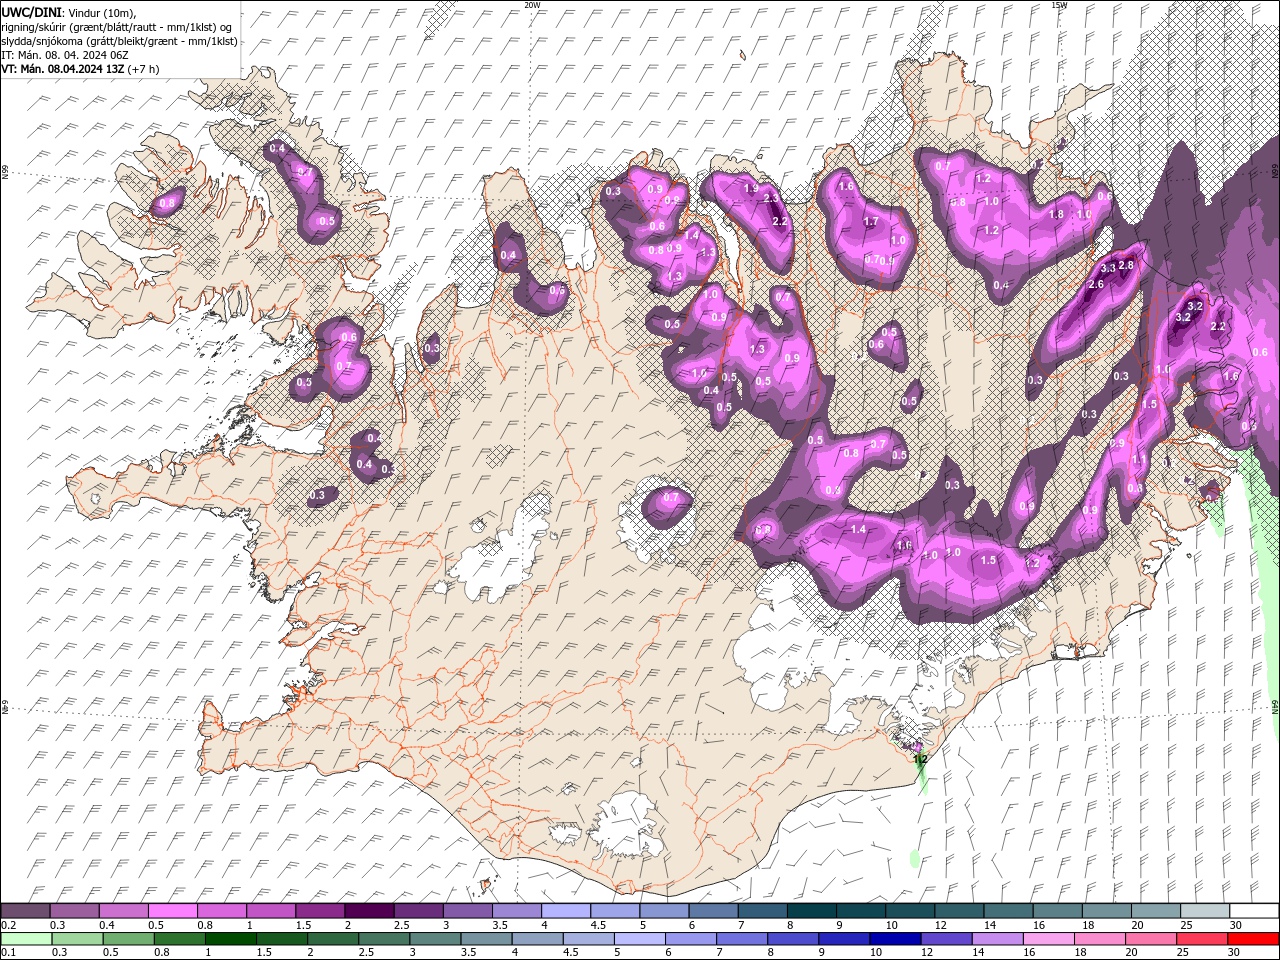1280x960 pixels.
Task: Click the 'slydda/snjókoma' legend description line
Action: click(119, 41)
